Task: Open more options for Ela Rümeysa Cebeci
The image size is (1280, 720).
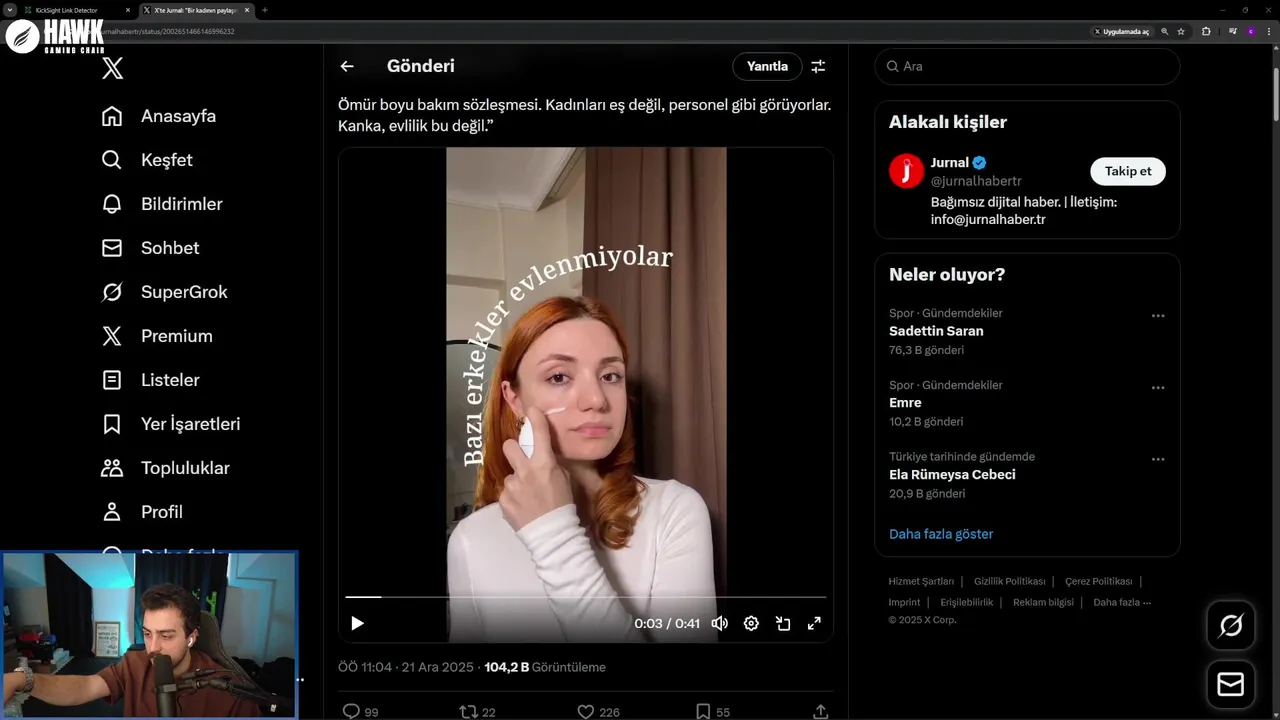Action: pos(1158,460)
